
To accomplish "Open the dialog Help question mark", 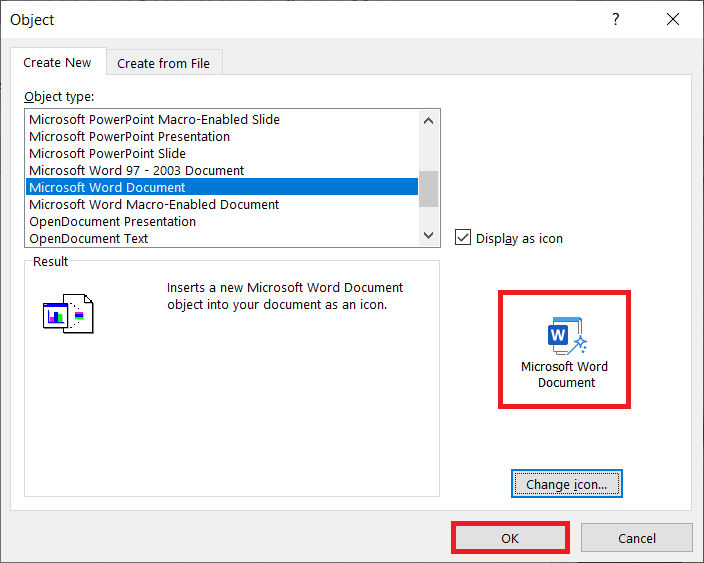I will point(616,20).
